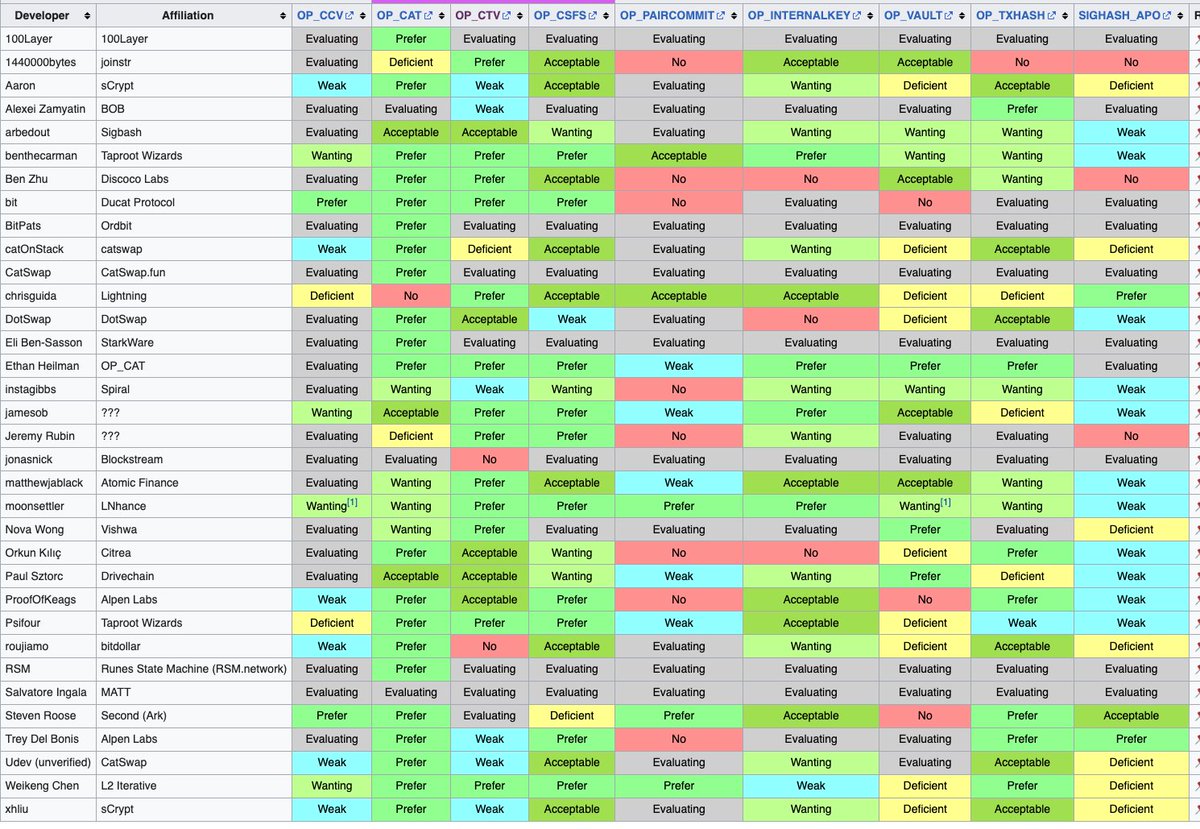Select affiliation 'Citrea'
This screenshot has height=829, width=1200.
click(116, 552)
